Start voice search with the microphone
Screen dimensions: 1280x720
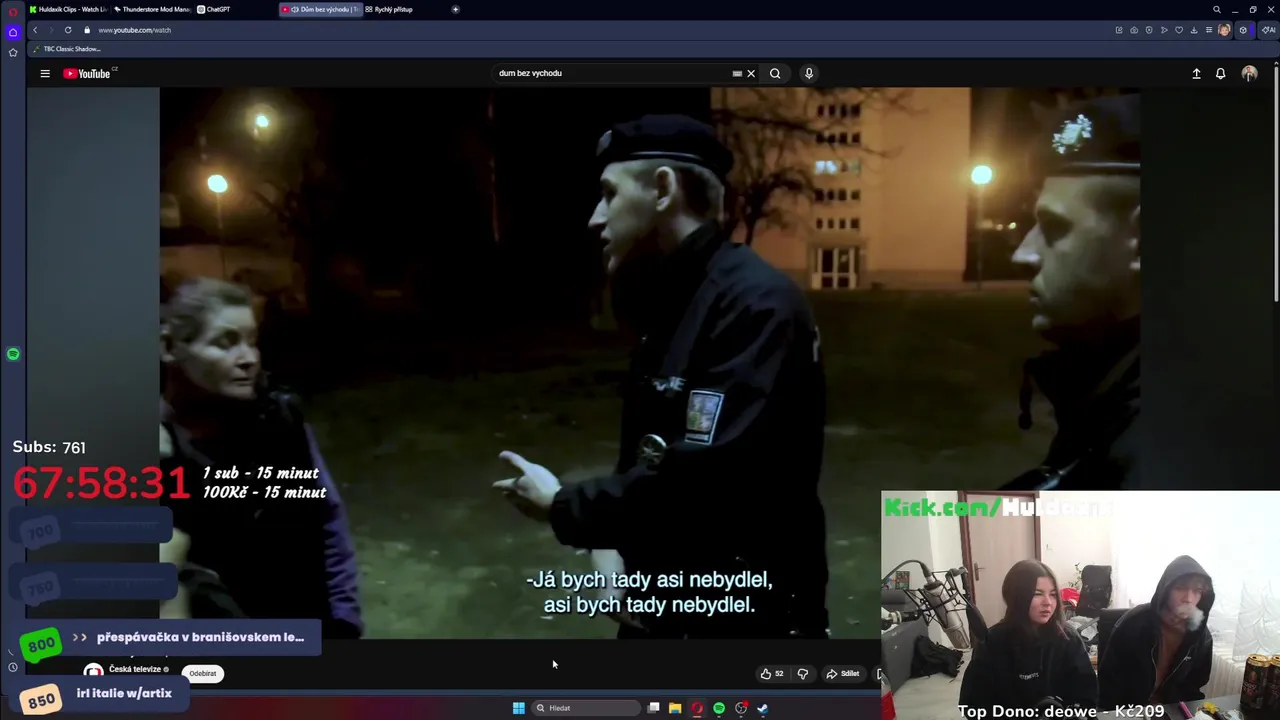[x=809, y=73]
